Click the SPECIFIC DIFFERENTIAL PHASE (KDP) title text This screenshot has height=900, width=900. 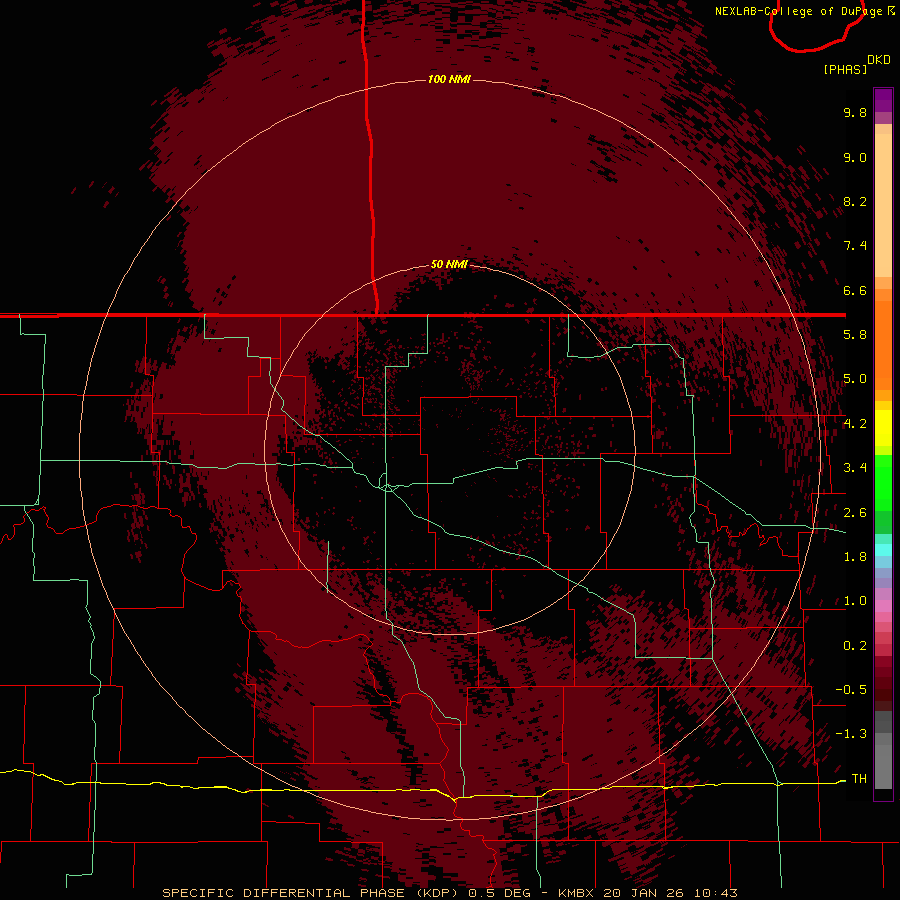[x=312, y=893]
